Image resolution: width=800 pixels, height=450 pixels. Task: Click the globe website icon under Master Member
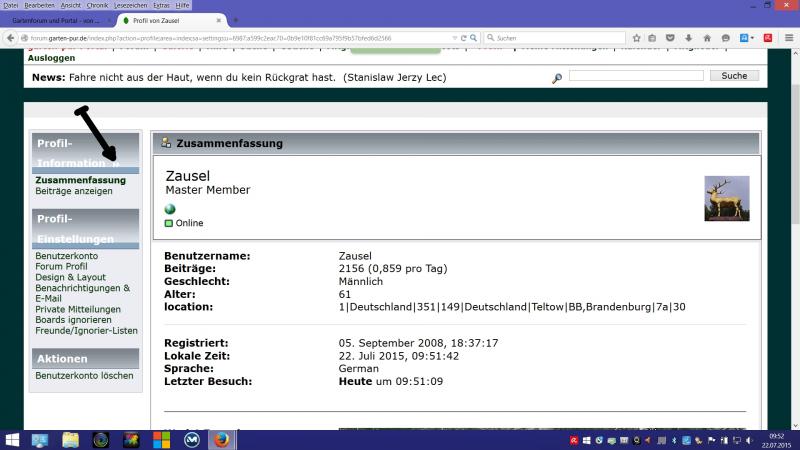tap(170, 209)
